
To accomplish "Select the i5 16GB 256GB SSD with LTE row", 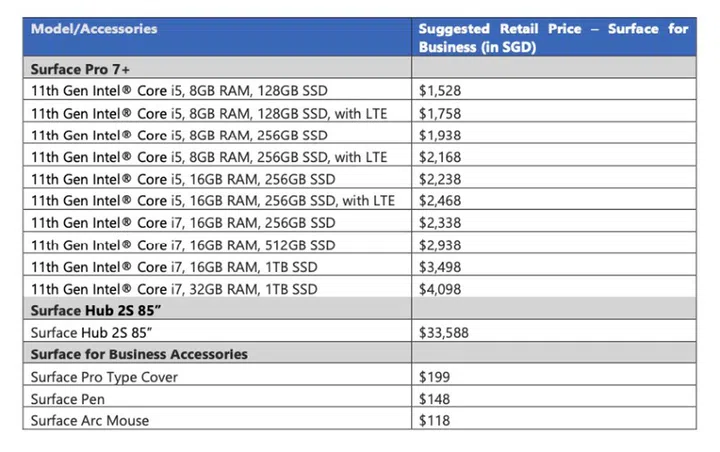I will tap(213, 201).
